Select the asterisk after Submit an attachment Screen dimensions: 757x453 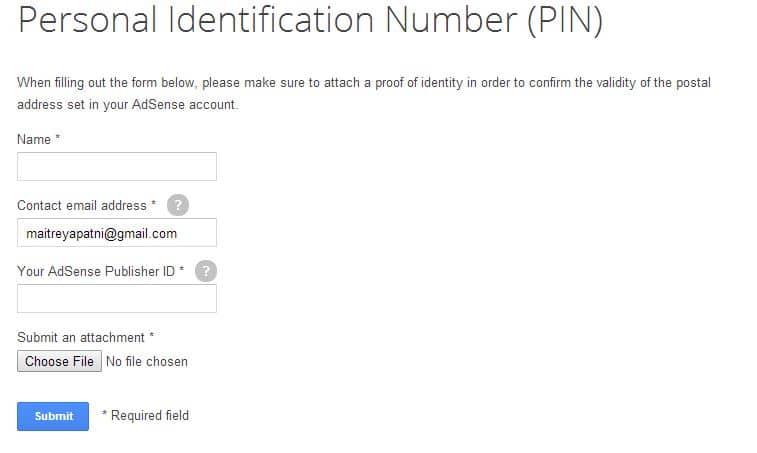pyautogui.click(x=151, y=336)
